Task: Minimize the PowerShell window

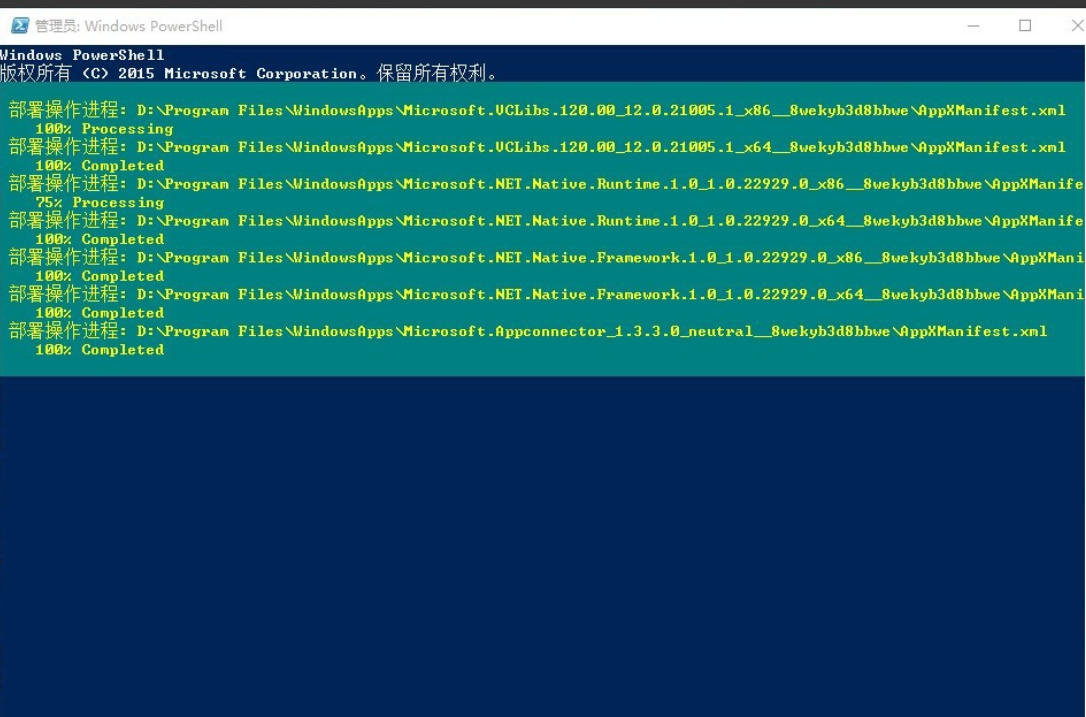Action: [974, 26]
